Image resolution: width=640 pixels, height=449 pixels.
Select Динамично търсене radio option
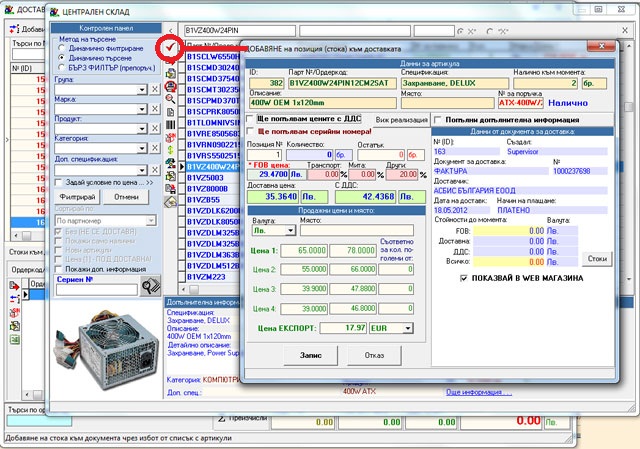[x=62, y=58]
